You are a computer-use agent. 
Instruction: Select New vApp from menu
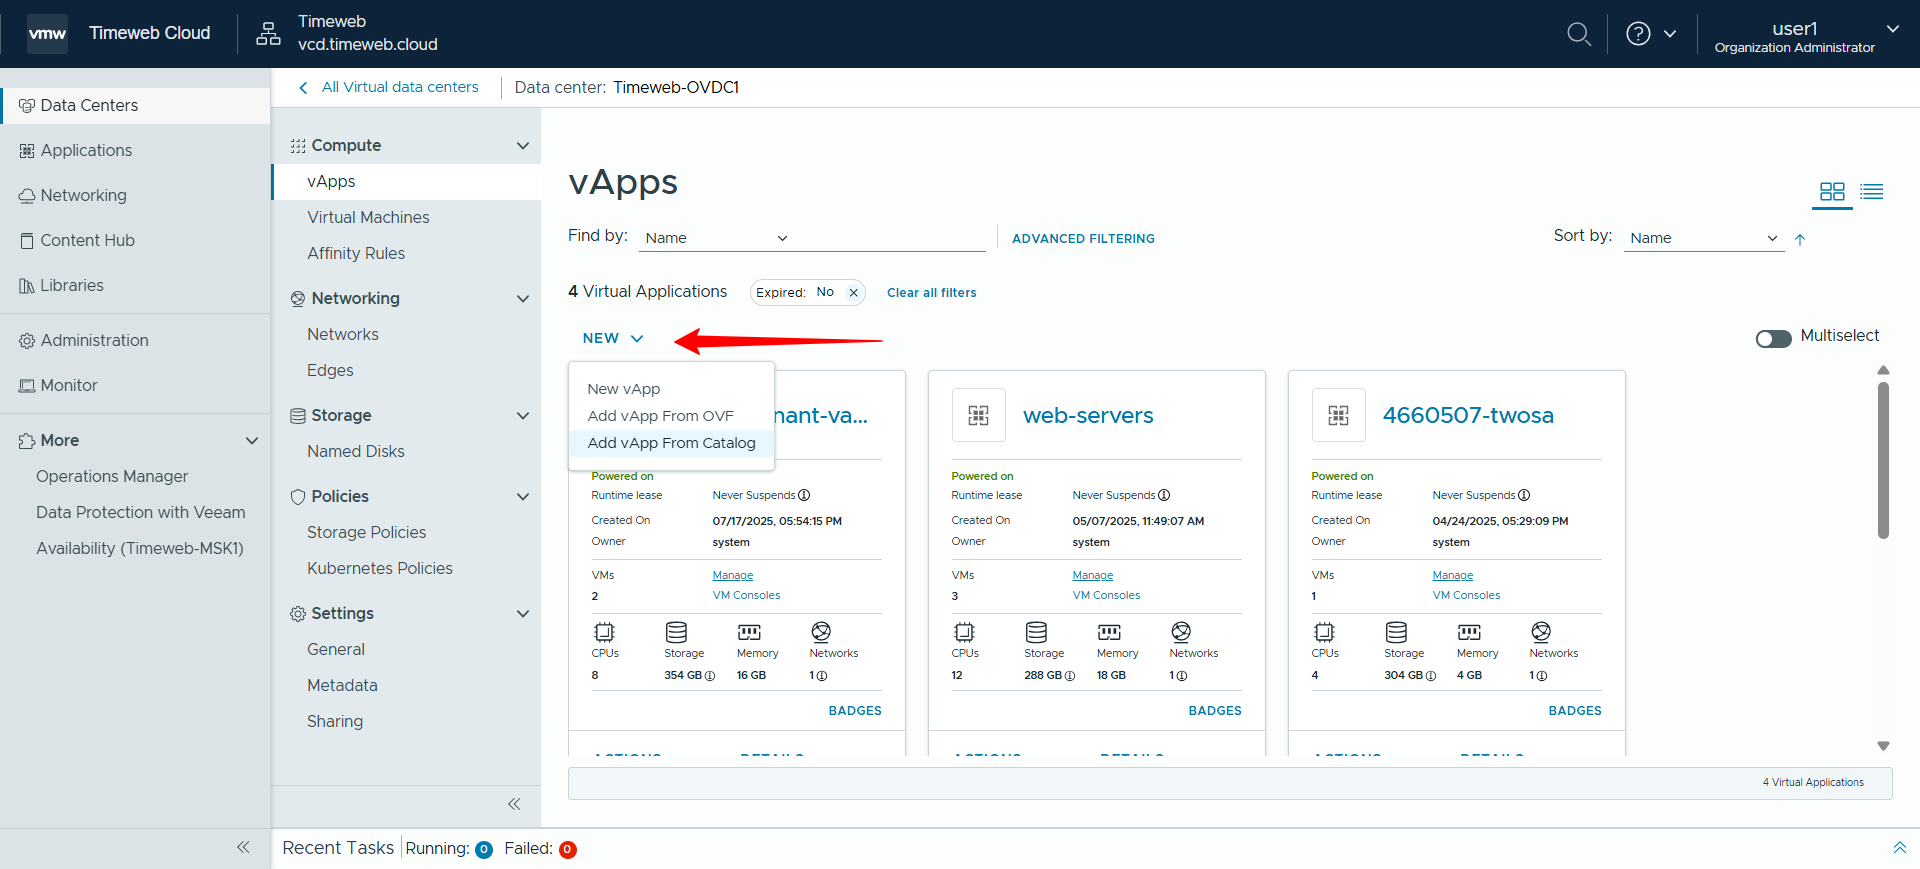[x=671, y=389]
